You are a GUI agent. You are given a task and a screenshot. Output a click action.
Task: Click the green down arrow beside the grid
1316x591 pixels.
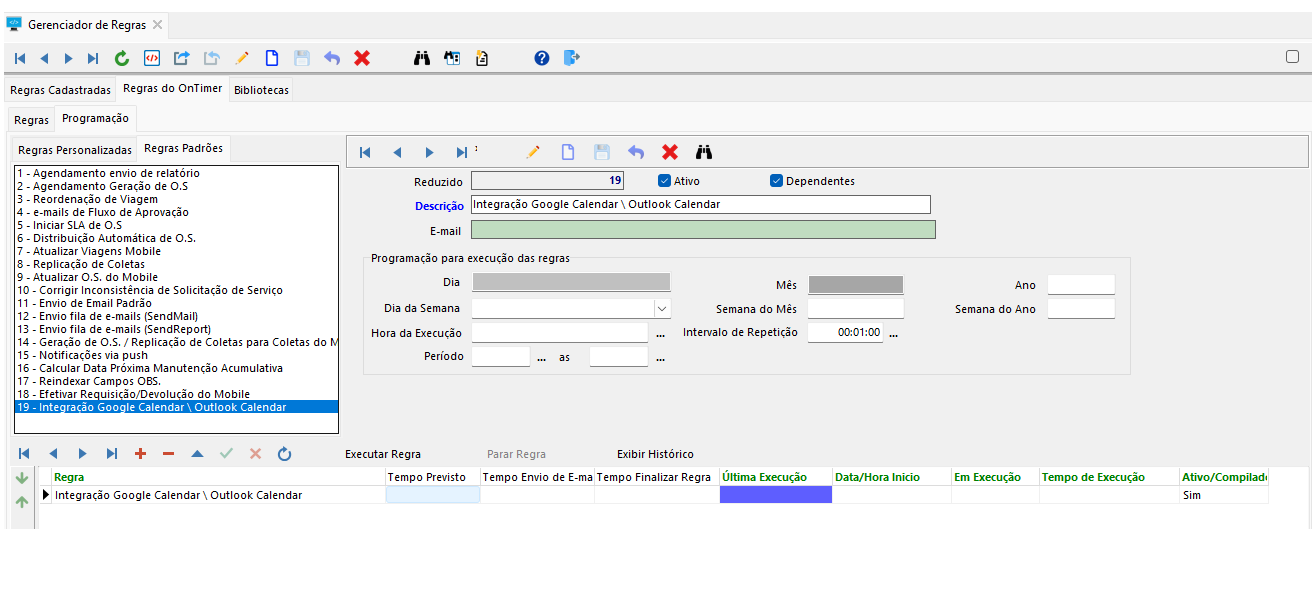point(22,479)
